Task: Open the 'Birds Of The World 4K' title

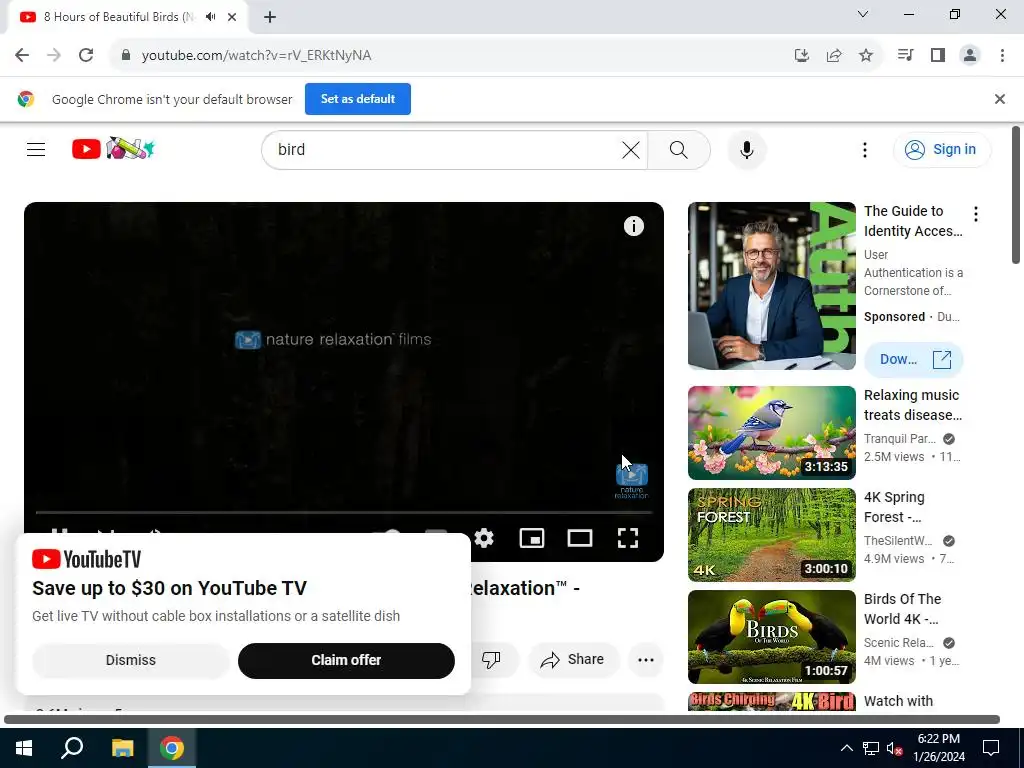Action: [x=903, y=609]
